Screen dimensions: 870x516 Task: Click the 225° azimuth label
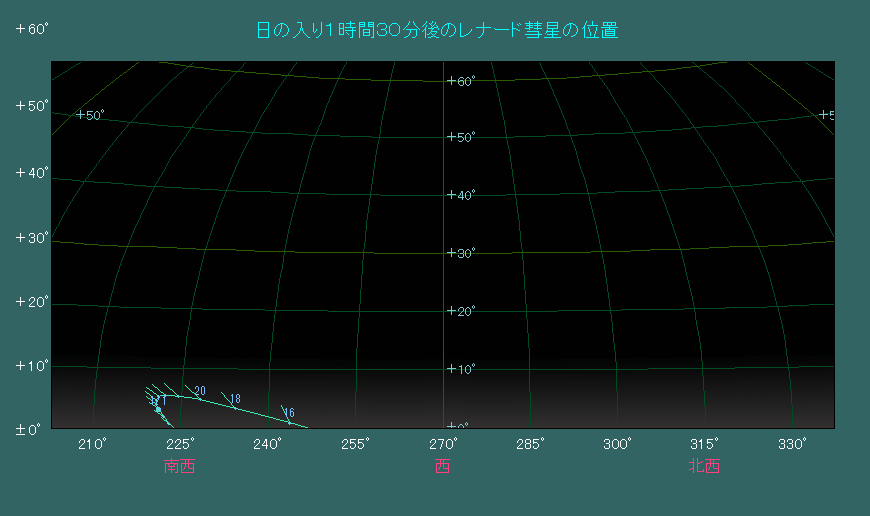180,444
